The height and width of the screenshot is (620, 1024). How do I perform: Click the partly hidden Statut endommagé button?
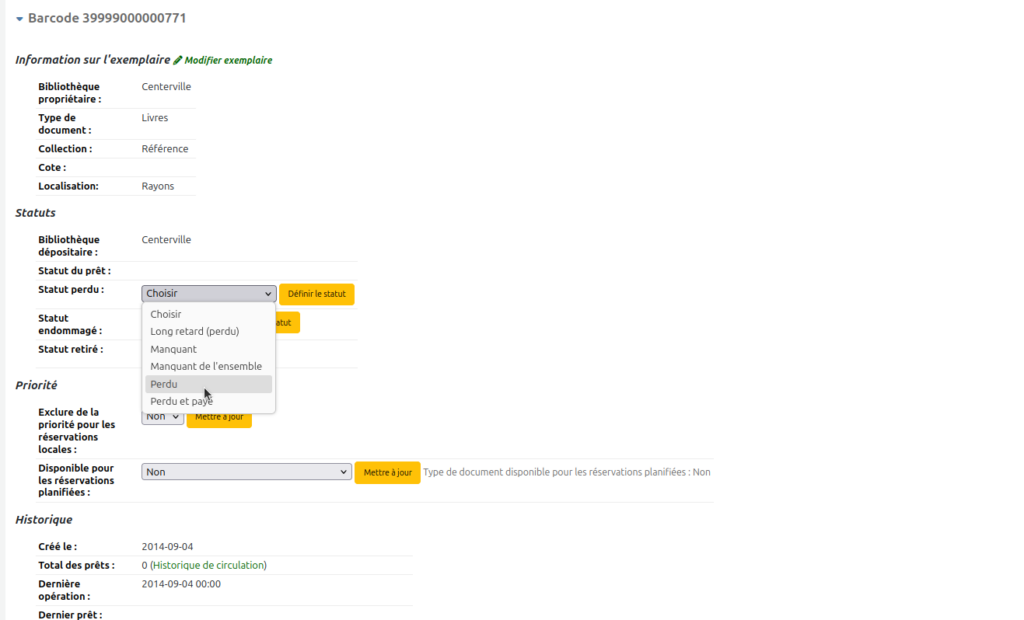288,323
